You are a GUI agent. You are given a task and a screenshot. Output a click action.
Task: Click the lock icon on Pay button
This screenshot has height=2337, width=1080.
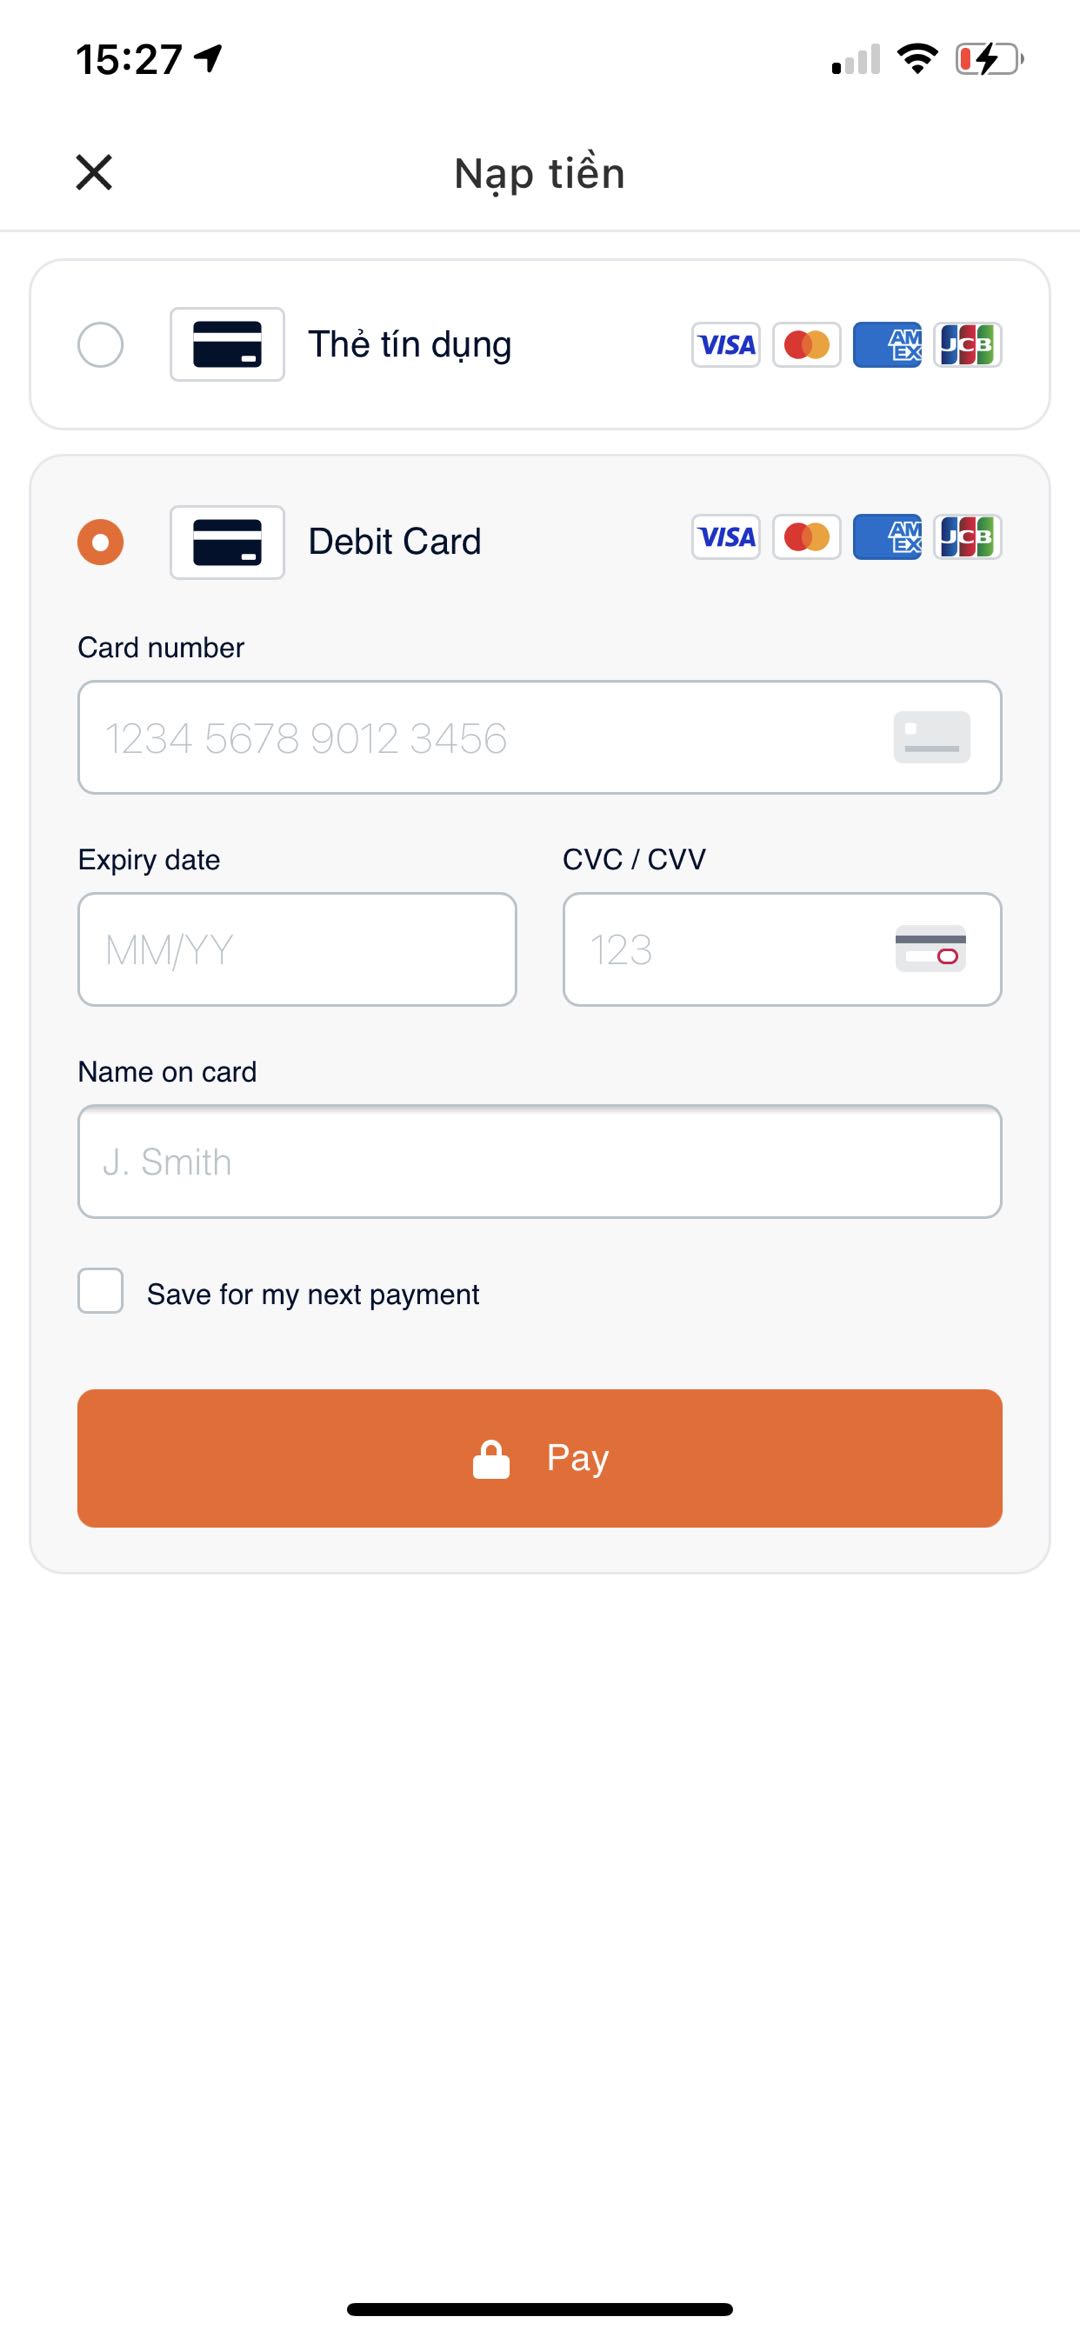[x=491, y=1459]
